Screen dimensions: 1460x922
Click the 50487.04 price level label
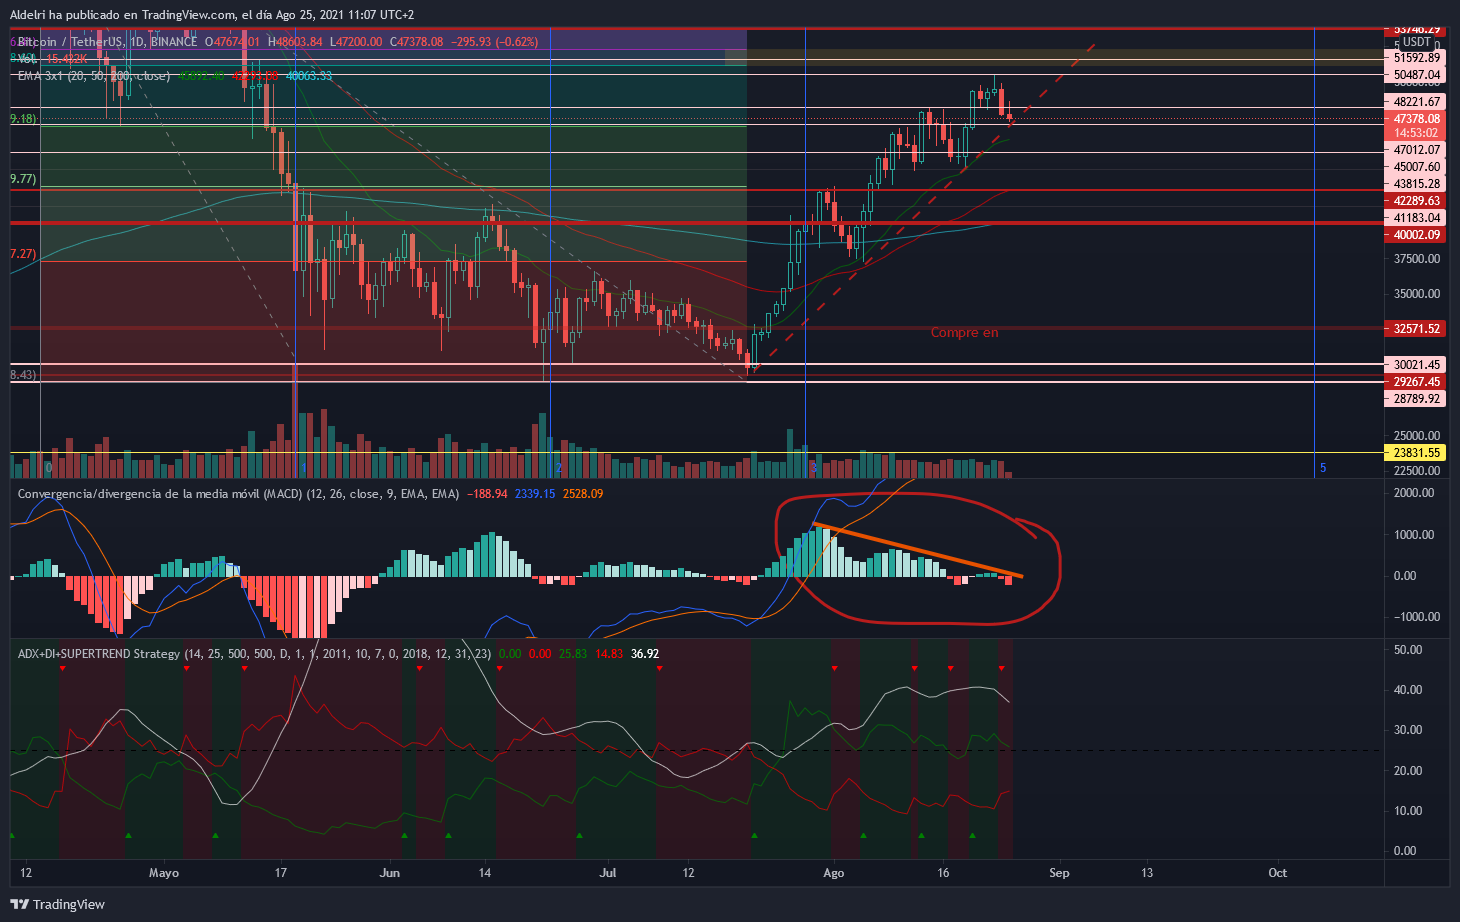(x=1417, y=75)
